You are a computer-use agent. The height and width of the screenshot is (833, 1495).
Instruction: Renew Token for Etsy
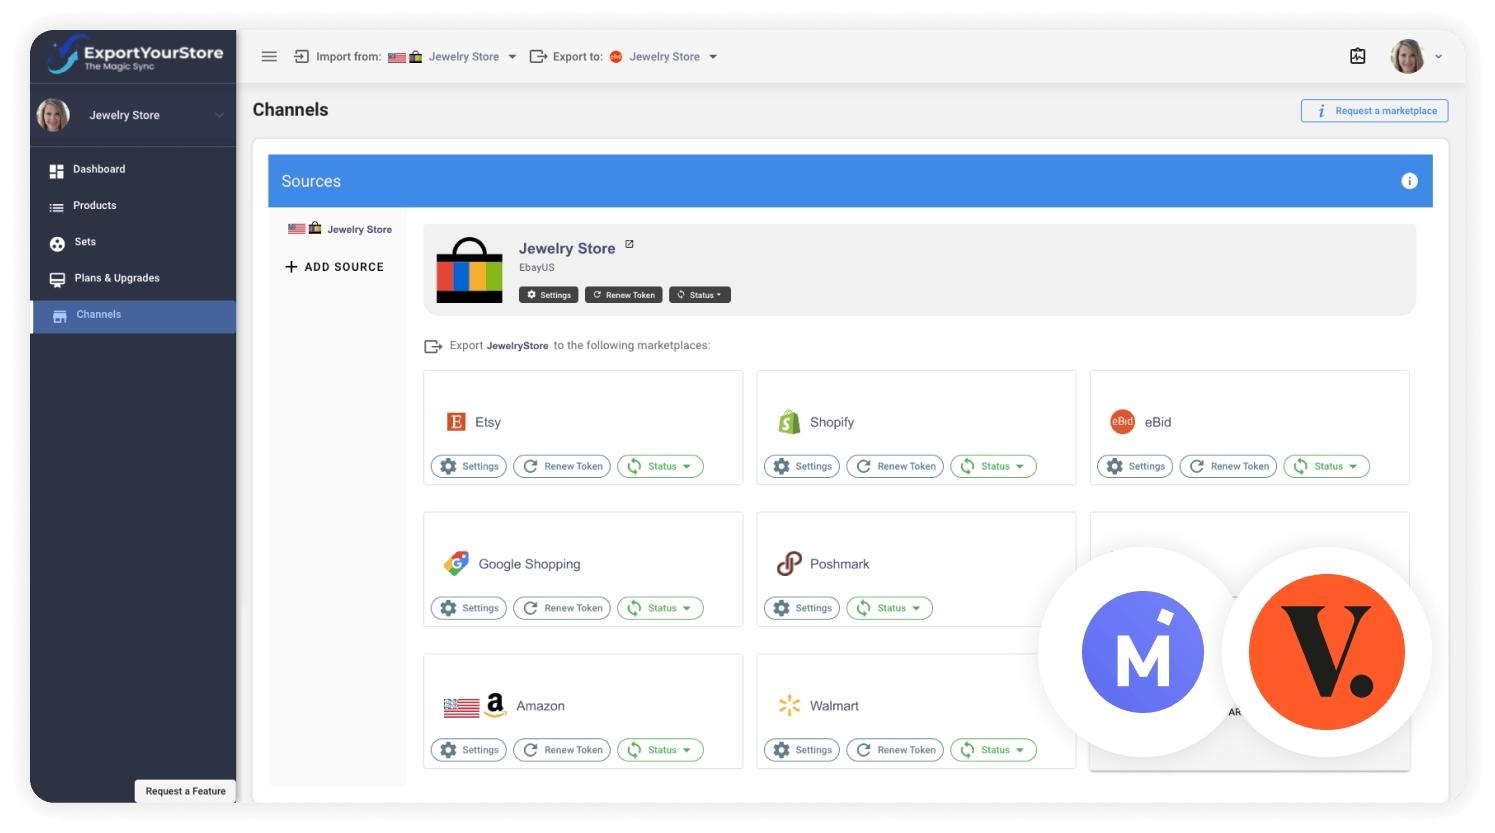pos(562,466)
